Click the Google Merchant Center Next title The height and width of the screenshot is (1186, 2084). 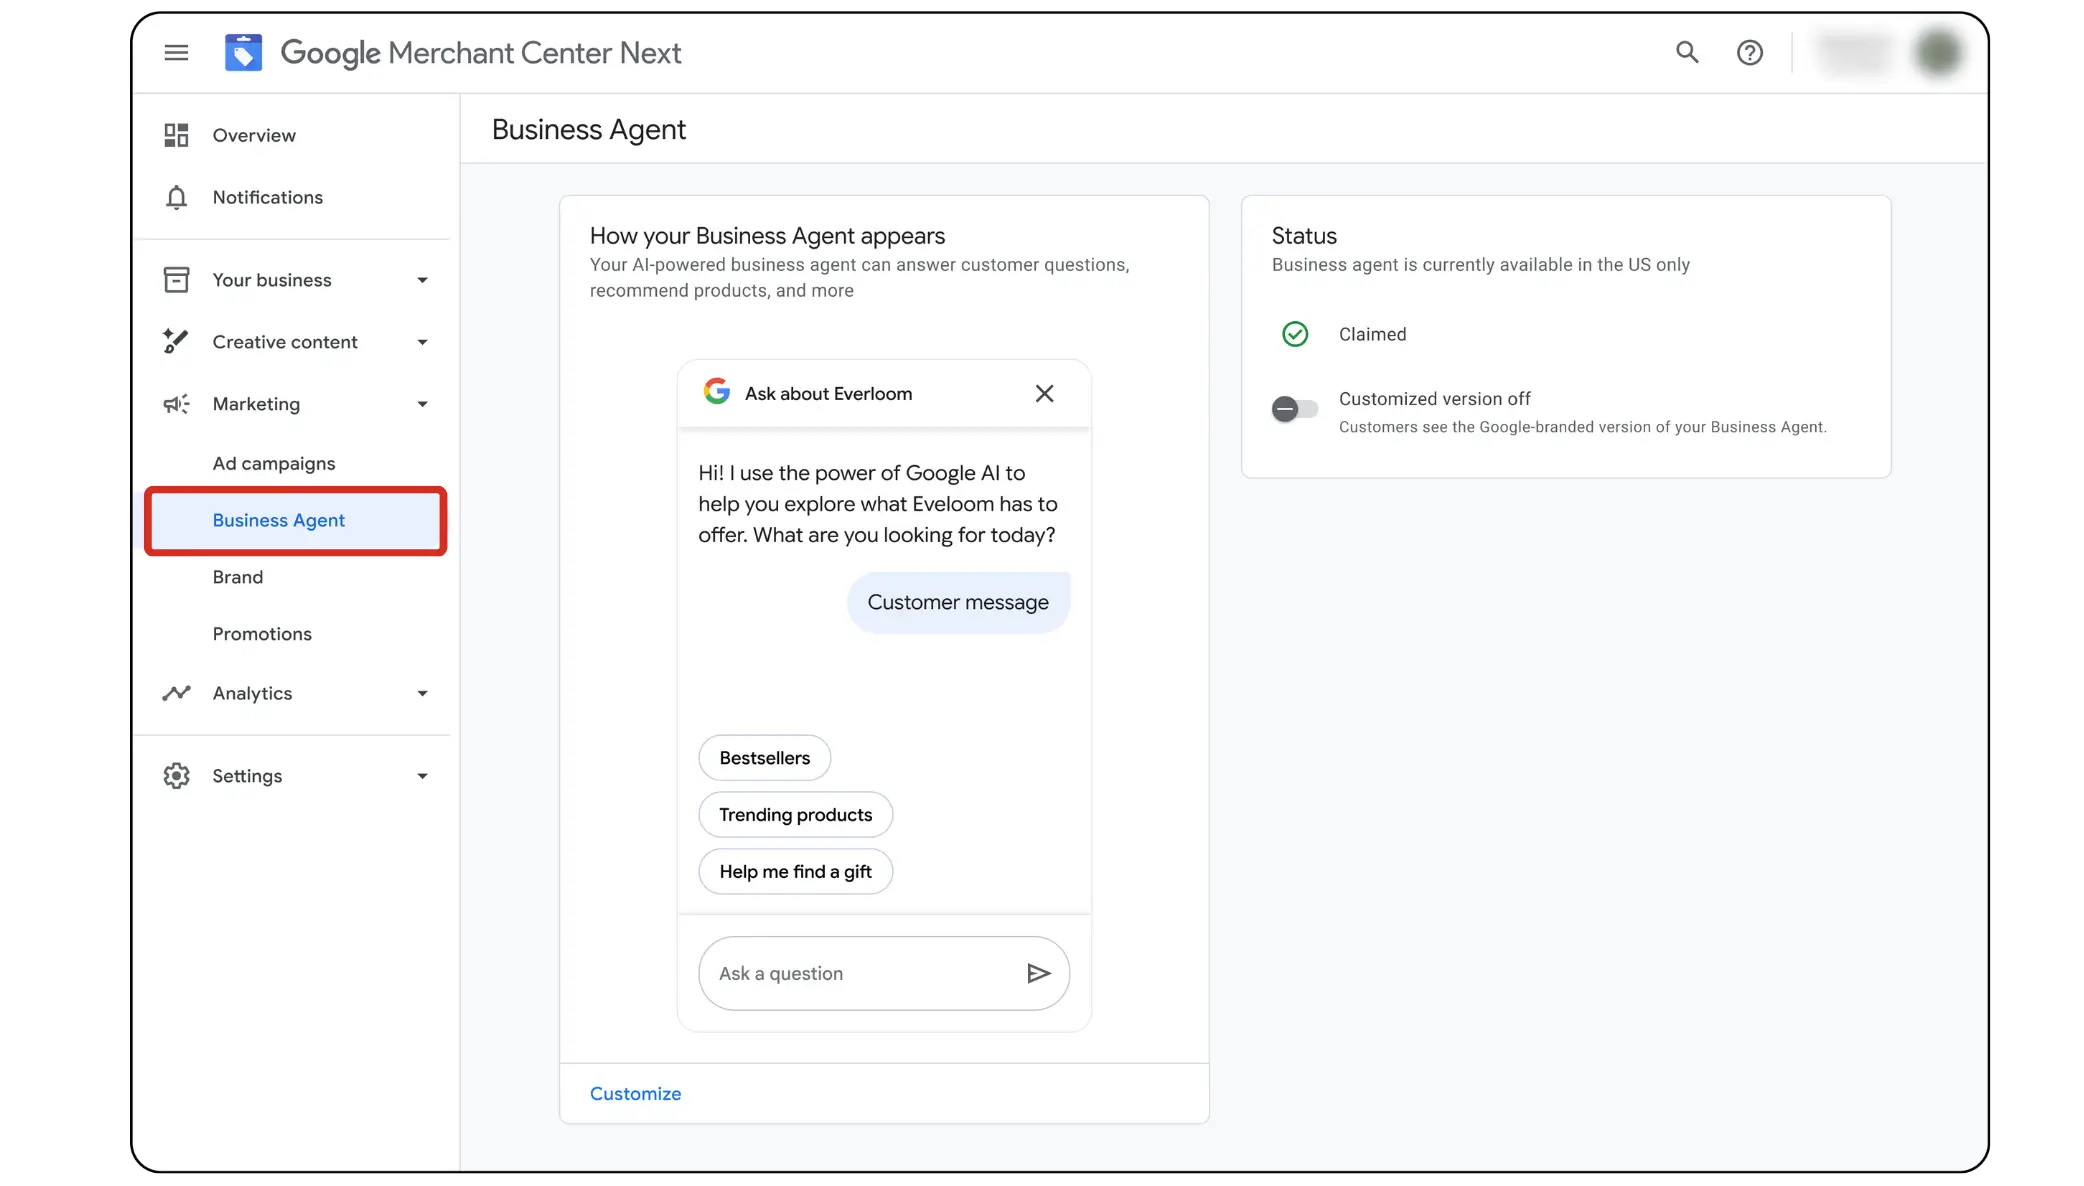(x=480, y=53)
